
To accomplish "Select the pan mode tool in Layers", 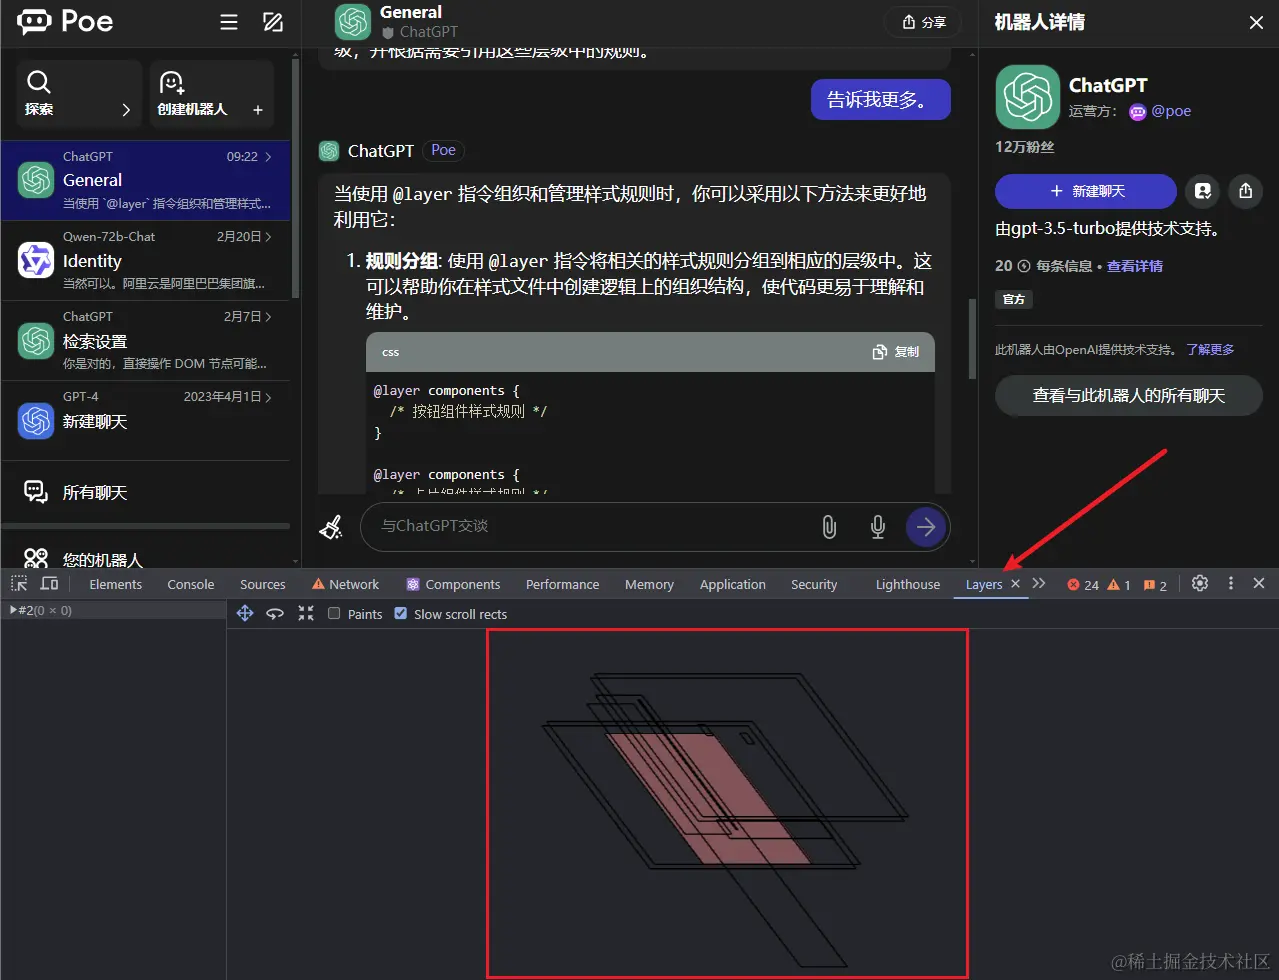I will click(x=245, y=614).
